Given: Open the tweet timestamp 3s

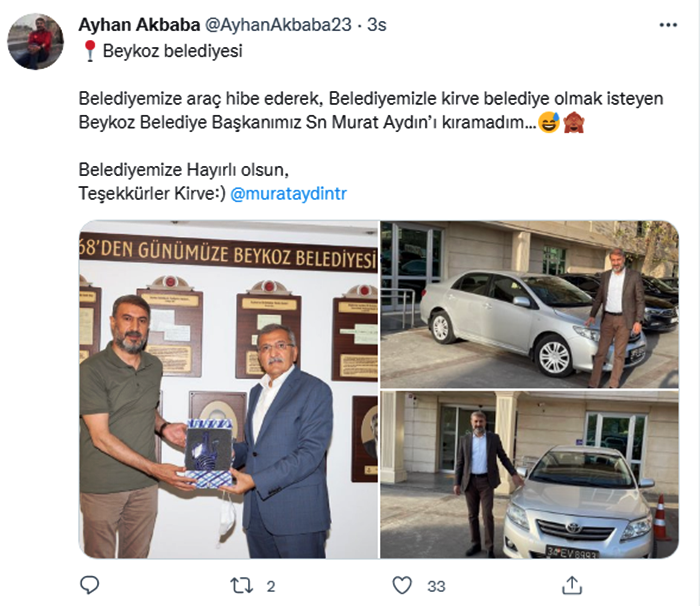Looking at the screenshot, I should click(x=377, y=25).
